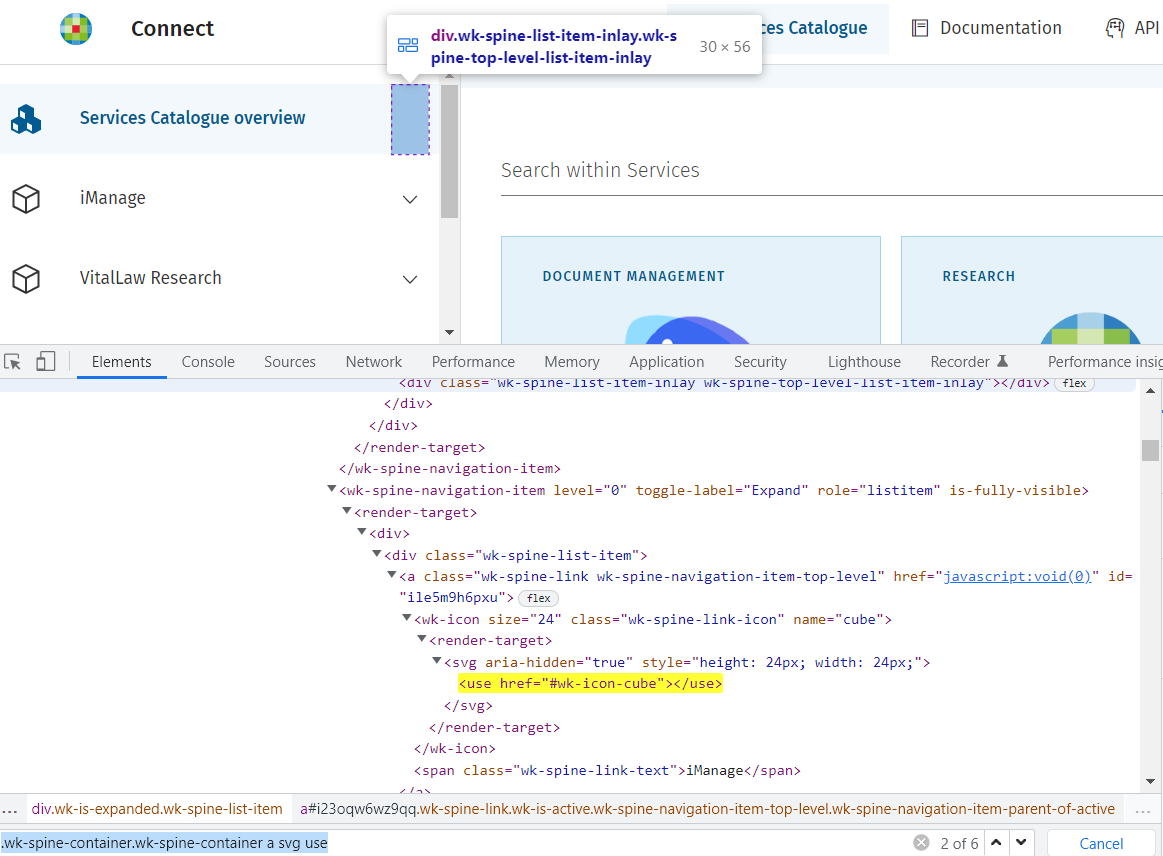Click the cube icon next to VitalLaw Research
Viewport: 1163px width, 856px height.
pos(26,279)
